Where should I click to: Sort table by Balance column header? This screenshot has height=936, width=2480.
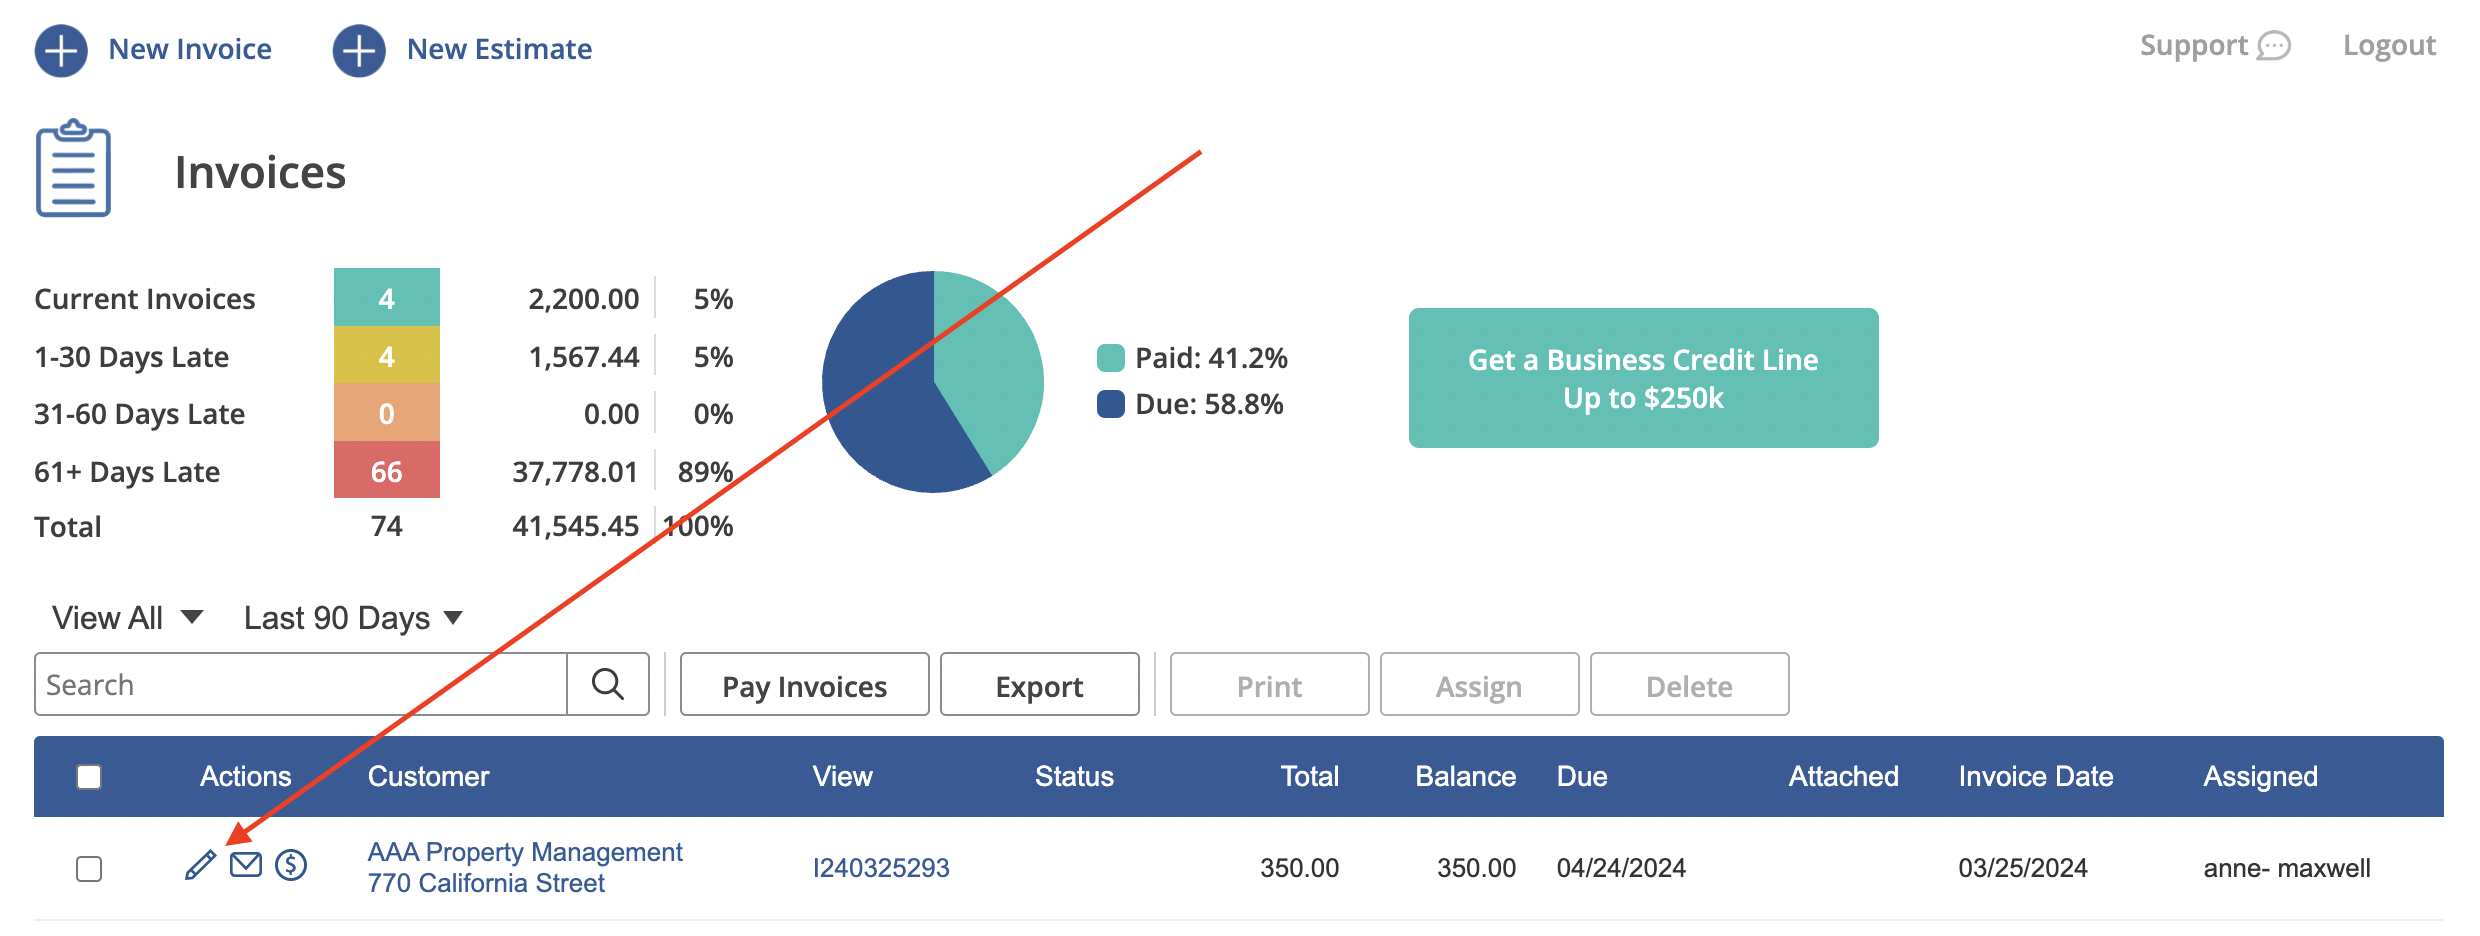(x=1465, y=776)
